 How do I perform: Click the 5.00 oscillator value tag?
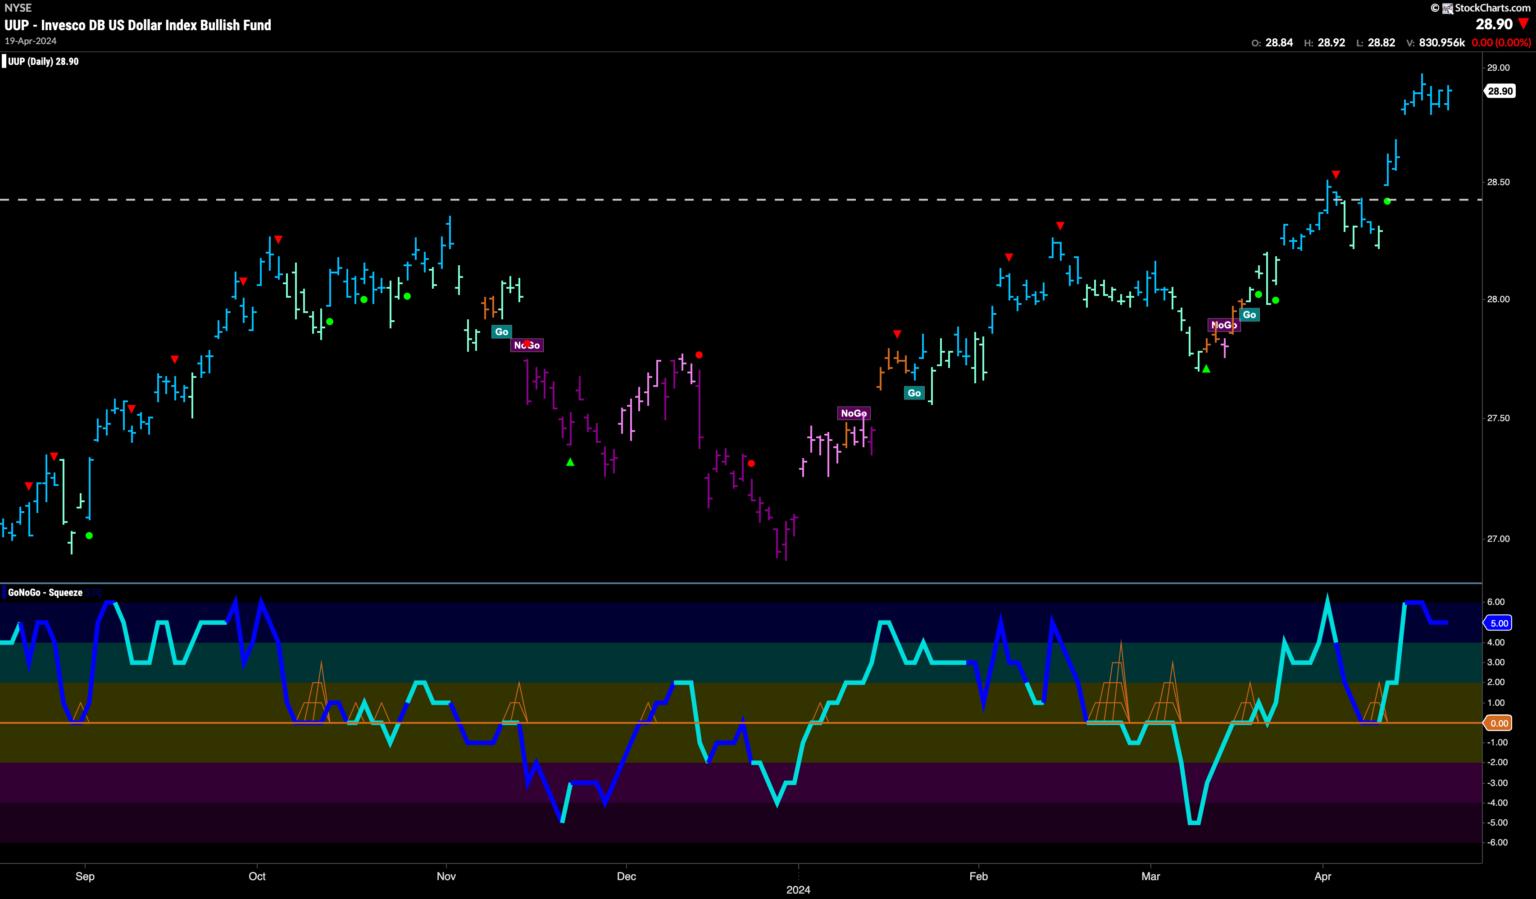[x=1499, y=623]
